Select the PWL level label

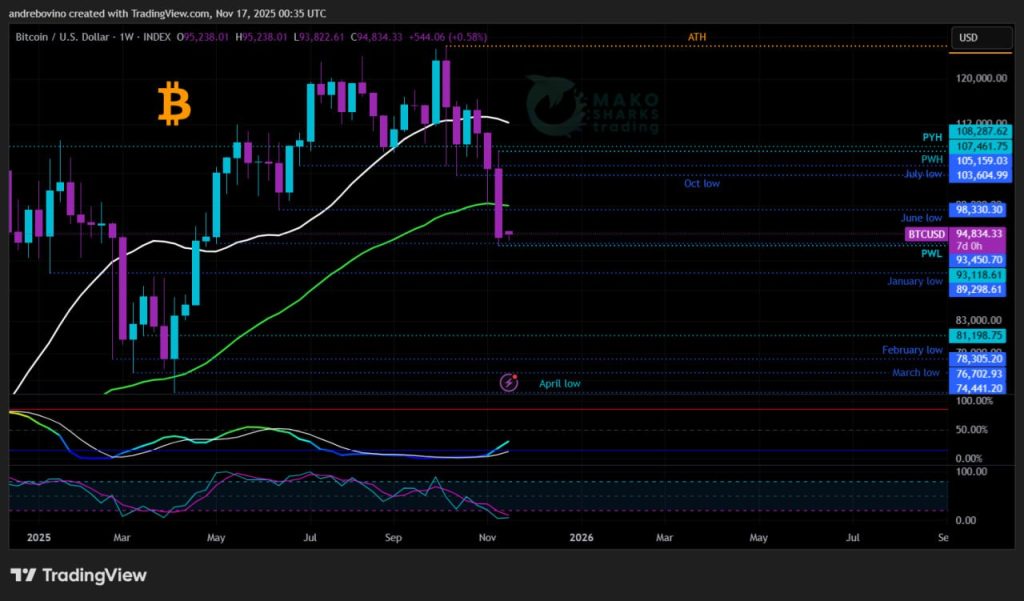click(931, 254)
